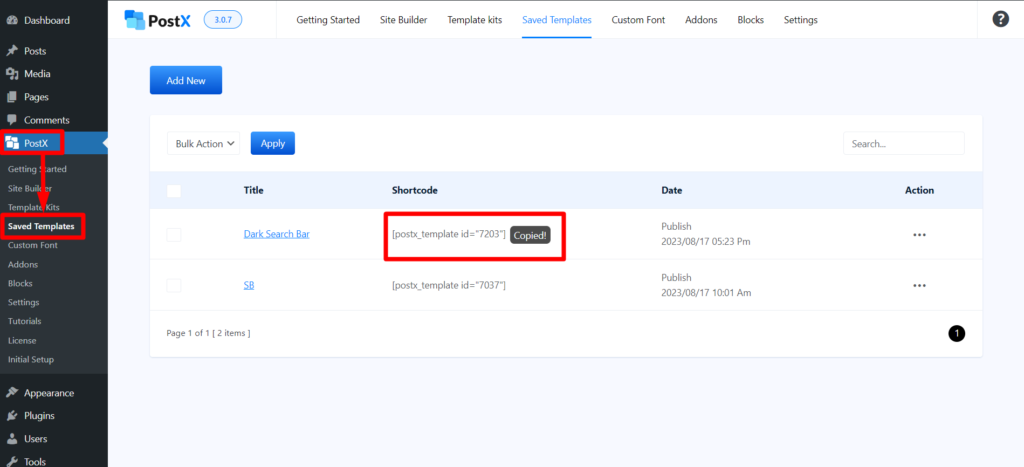Viewport: 1024px width, 467px height.
Task: Open Blocks in sidebar submenu
Action: (x=20, y=283)
